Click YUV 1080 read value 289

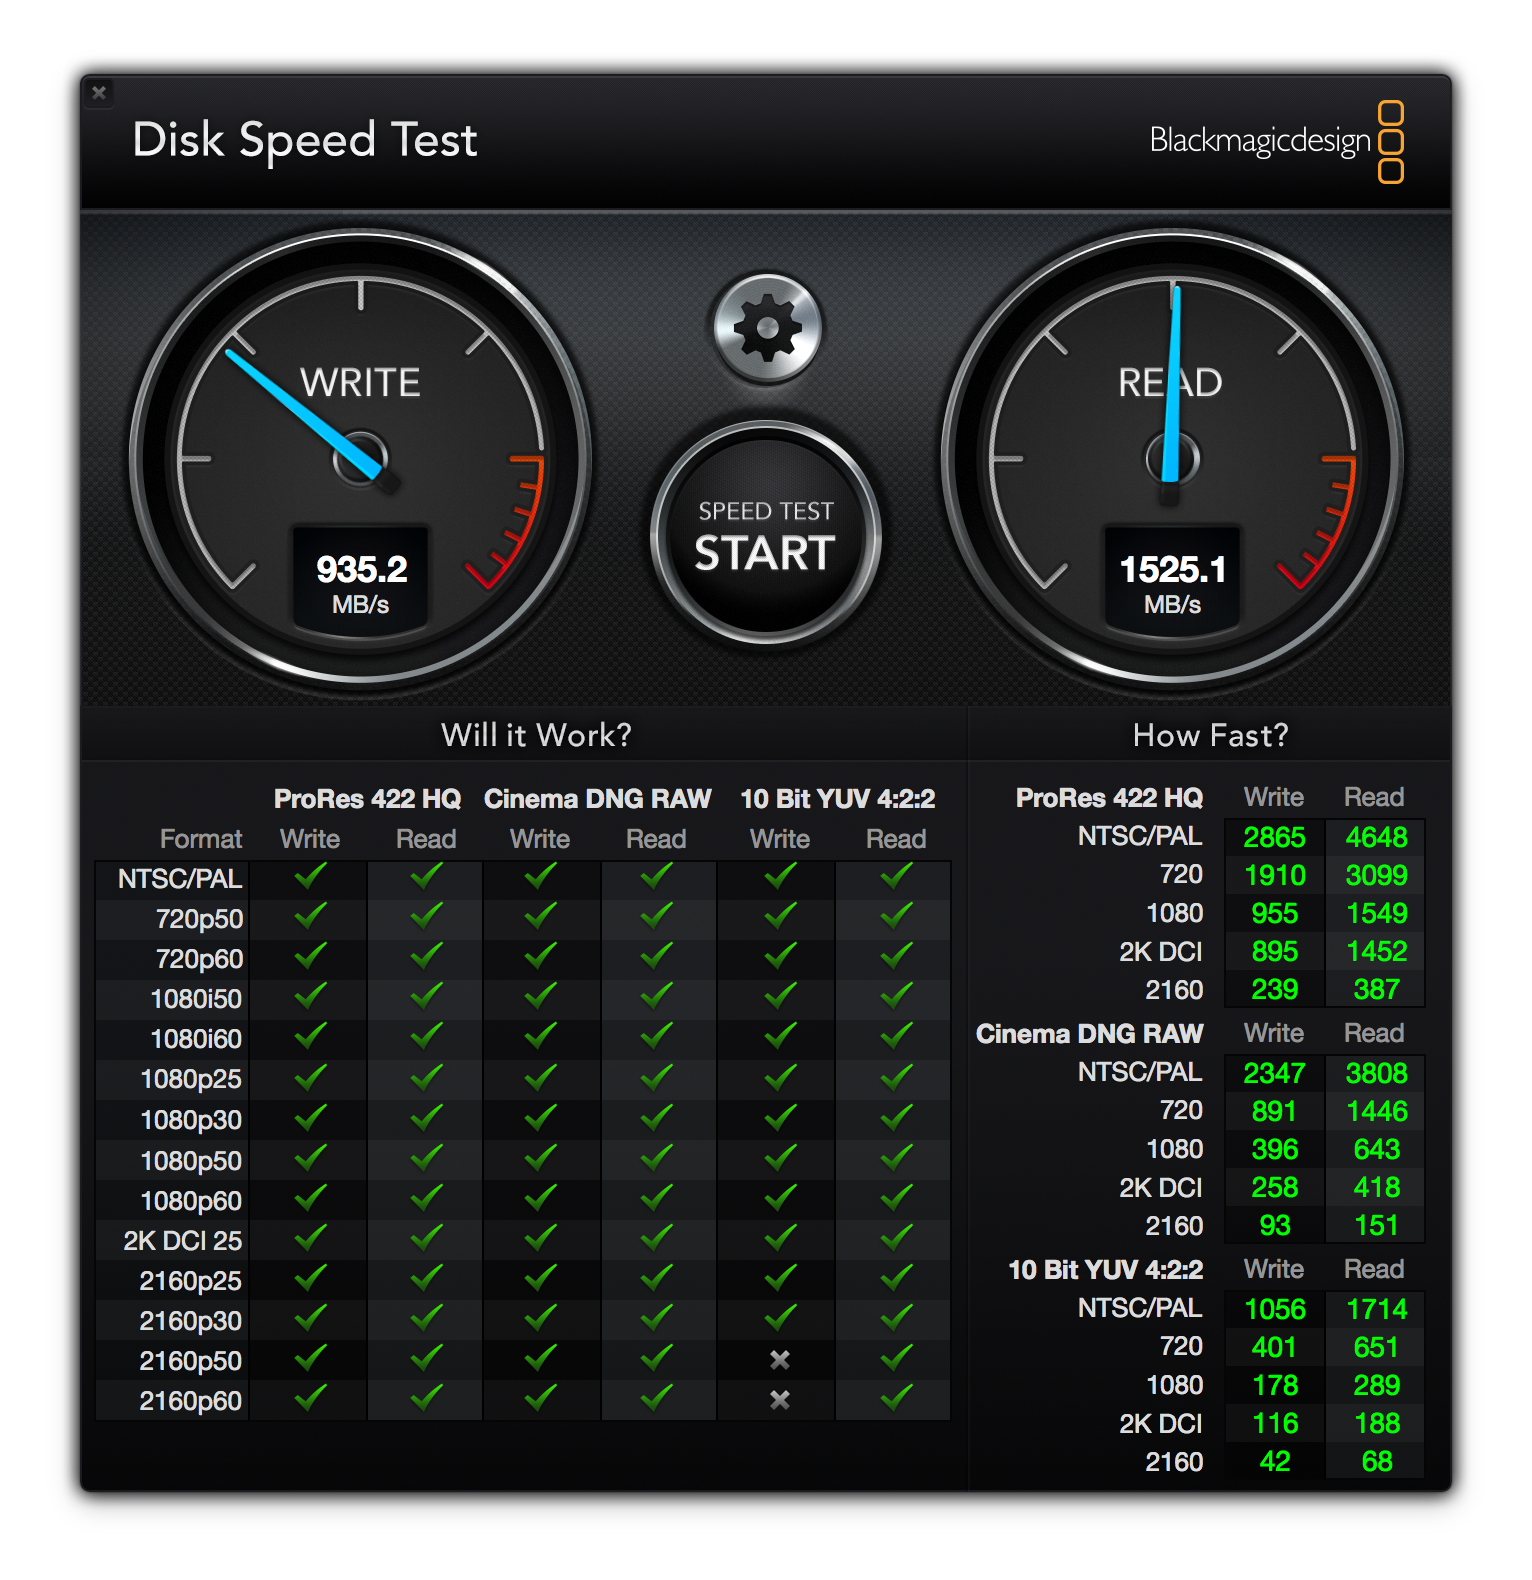[x=1376, y=1385]
